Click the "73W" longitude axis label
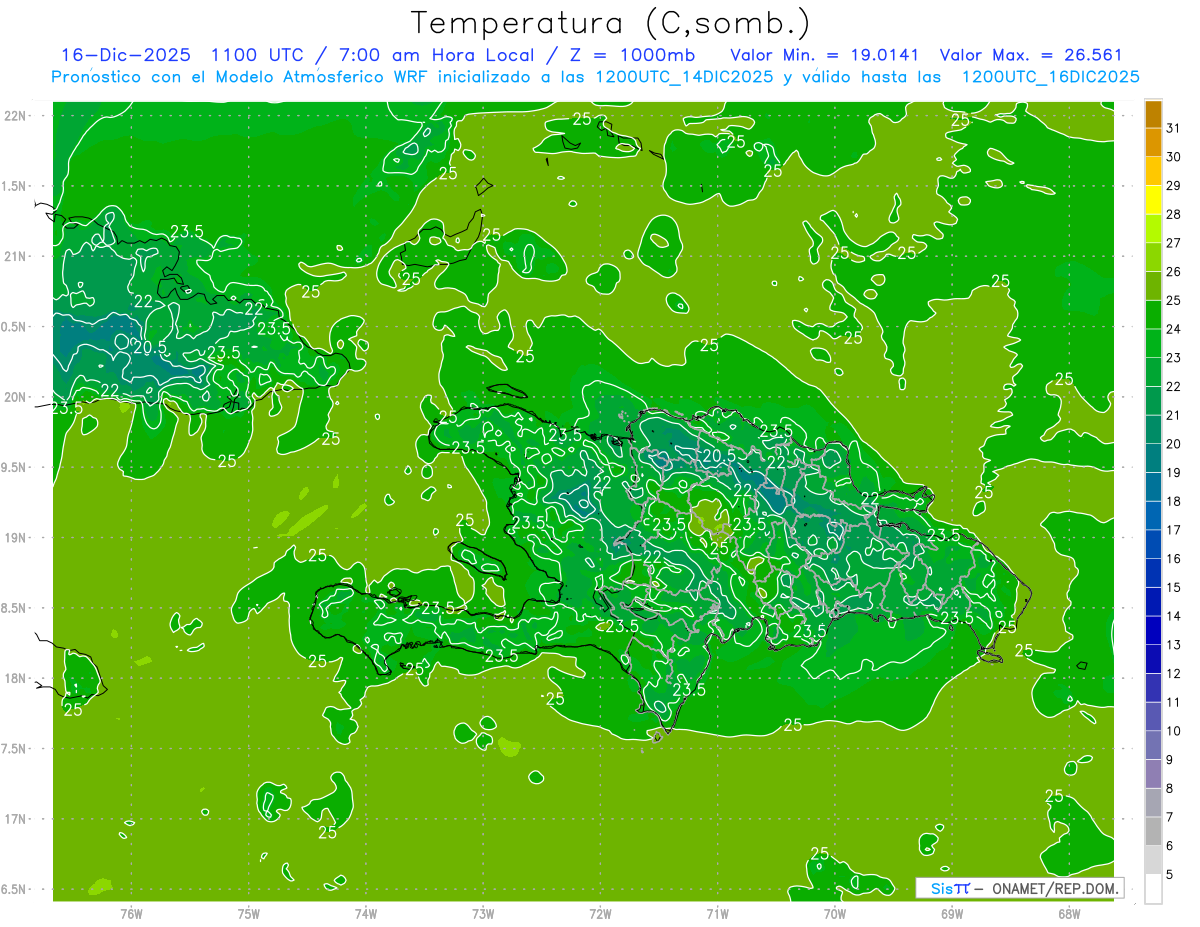The height and width of the screenshot is (927, 1200). coord(483,914)
